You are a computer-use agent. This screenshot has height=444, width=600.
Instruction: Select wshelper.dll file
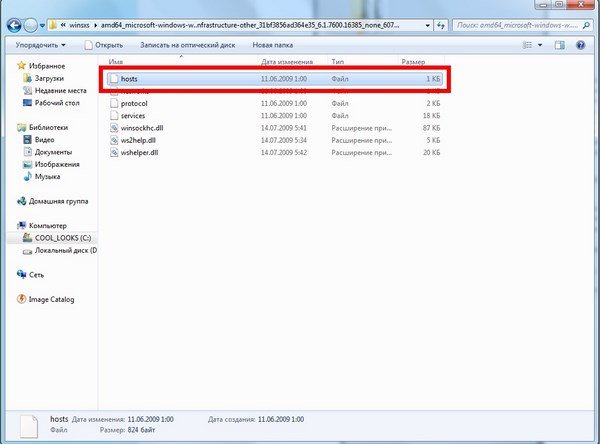tap(140, 153)
